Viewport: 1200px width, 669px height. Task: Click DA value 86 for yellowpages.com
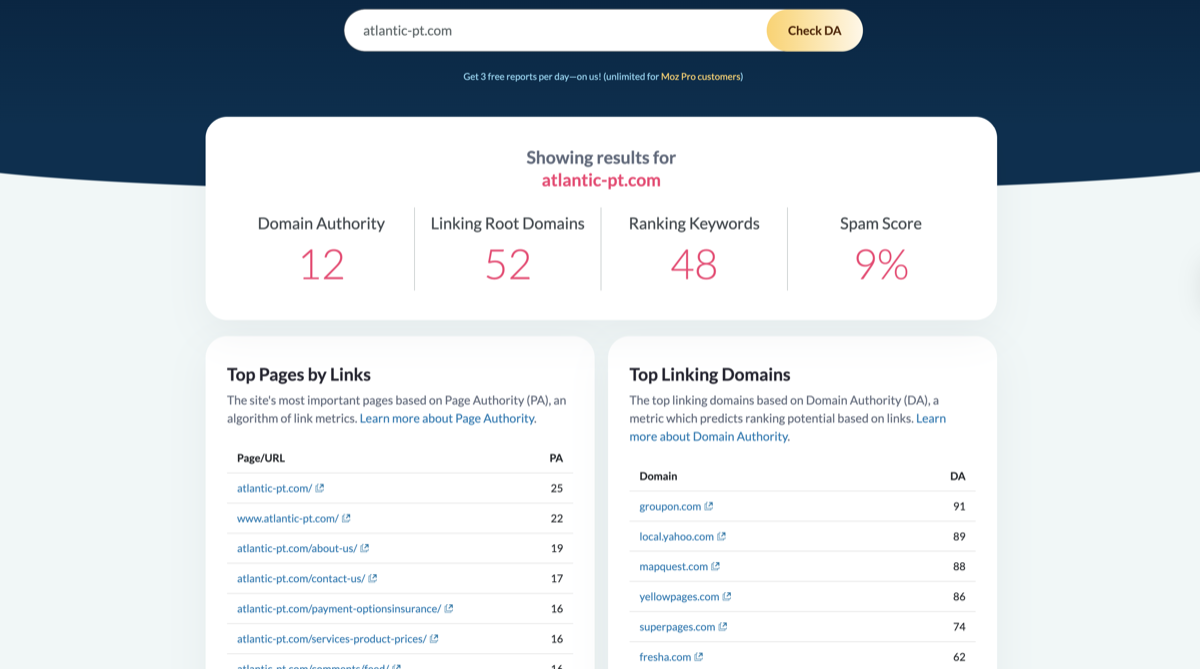(959, 596)
